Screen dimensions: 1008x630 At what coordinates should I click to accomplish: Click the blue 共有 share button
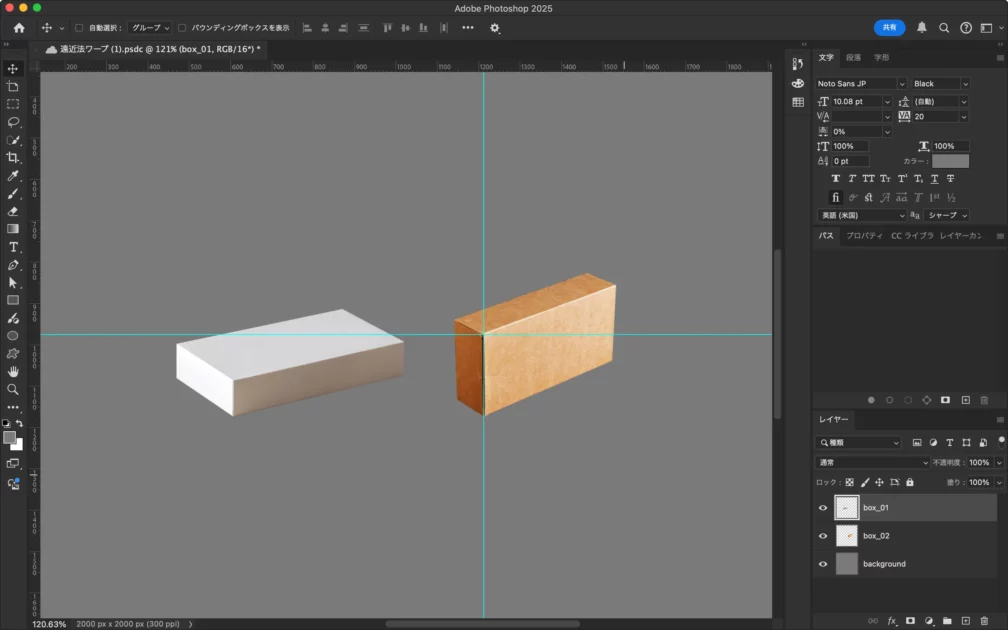click(889, 28)
